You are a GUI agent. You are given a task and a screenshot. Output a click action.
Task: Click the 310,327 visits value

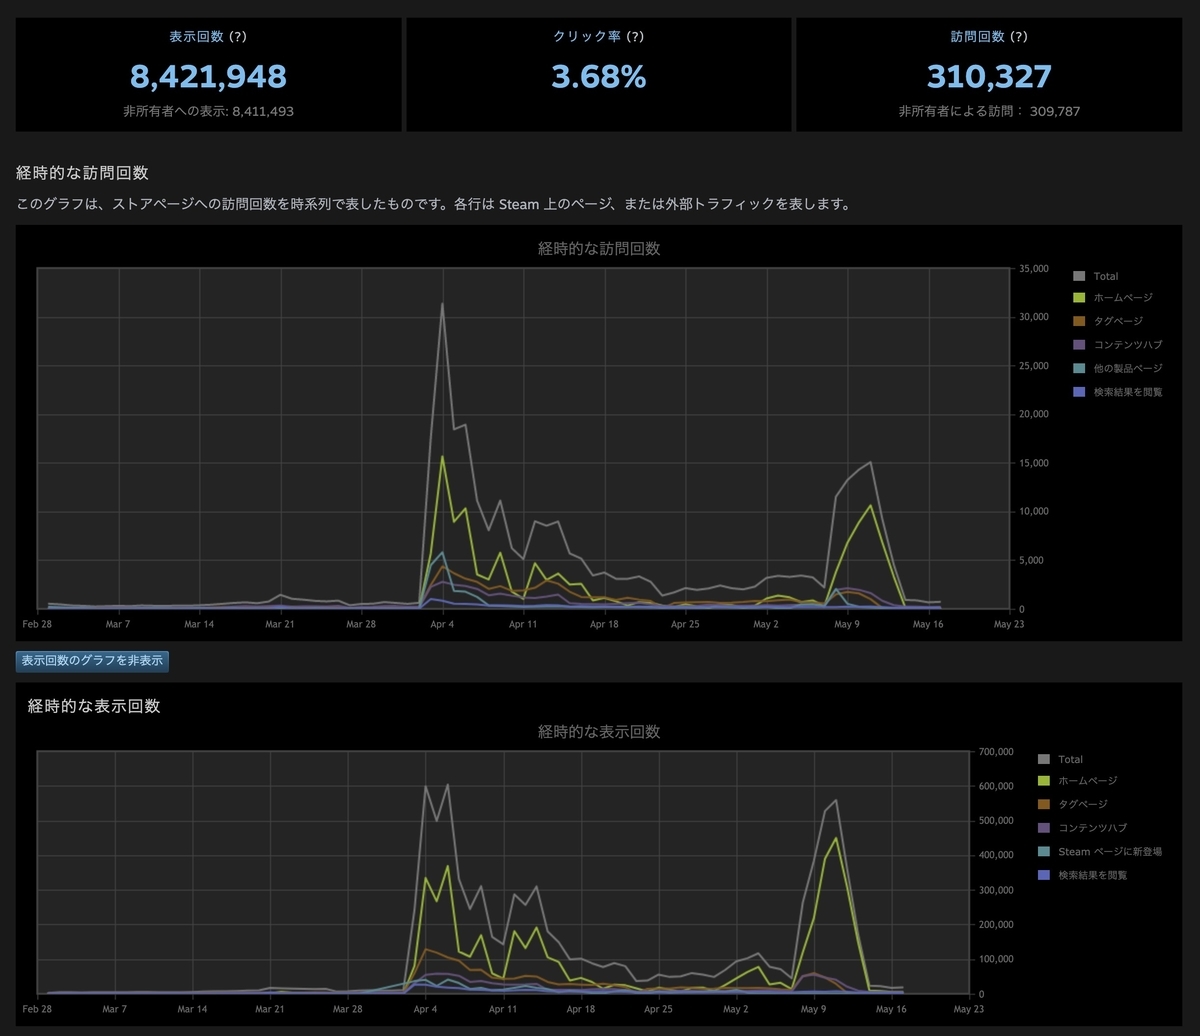click(x=989, y=76)
